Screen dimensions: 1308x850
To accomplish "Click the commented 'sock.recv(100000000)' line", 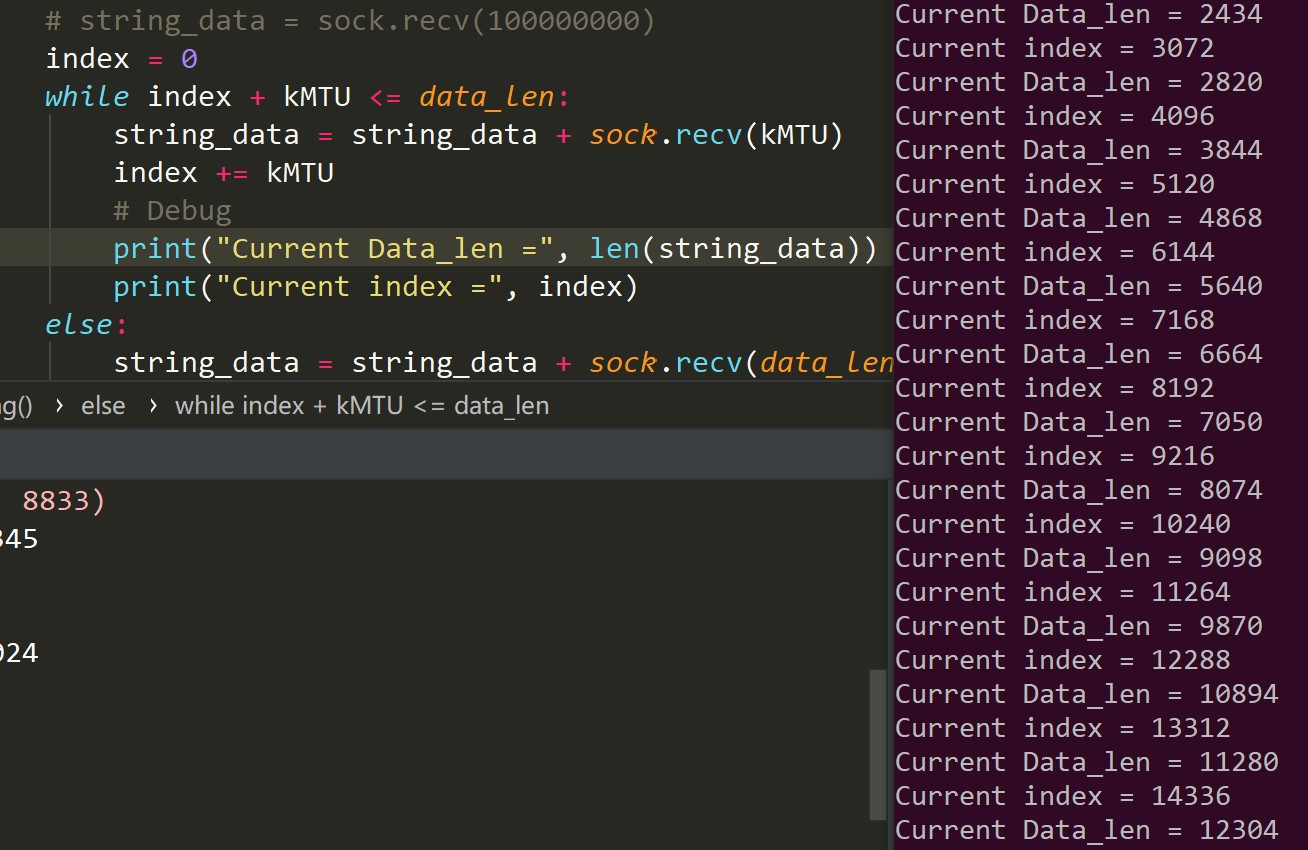I will (x=350, y=21).
